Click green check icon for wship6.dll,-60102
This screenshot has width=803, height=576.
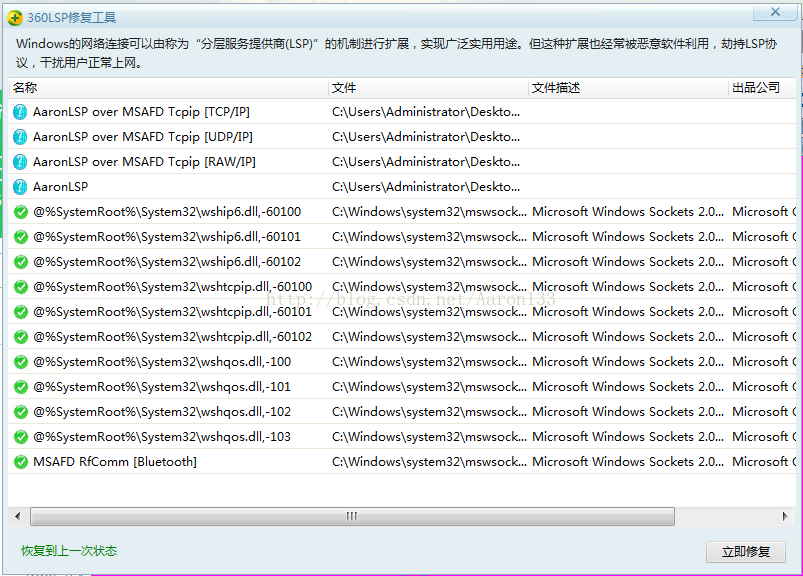tap(20, 262)
